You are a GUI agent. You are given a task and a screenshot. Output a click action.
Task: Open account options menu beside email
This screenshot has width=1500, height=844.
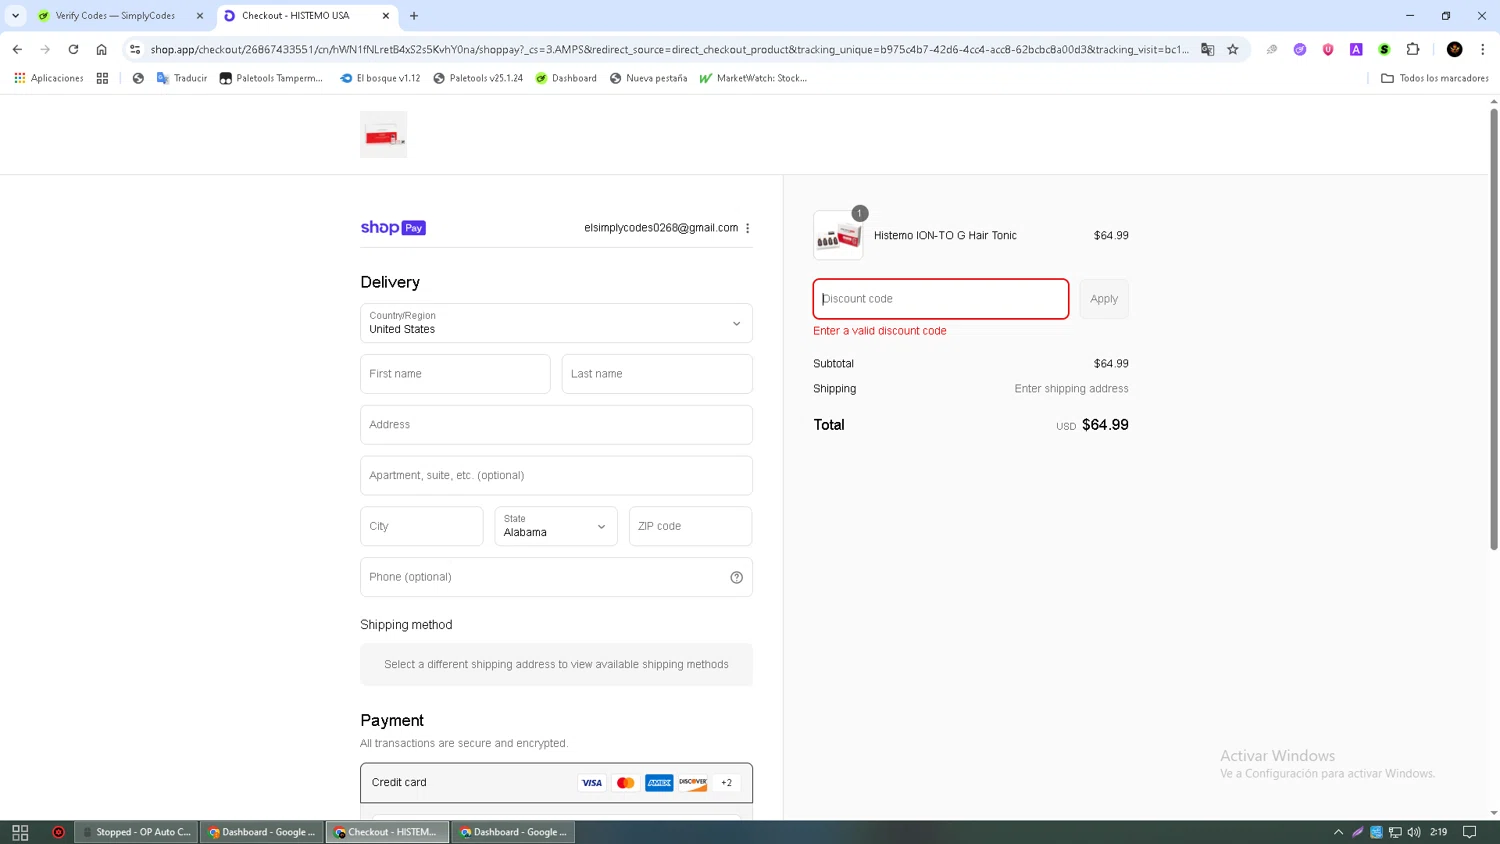click(748, 228)
